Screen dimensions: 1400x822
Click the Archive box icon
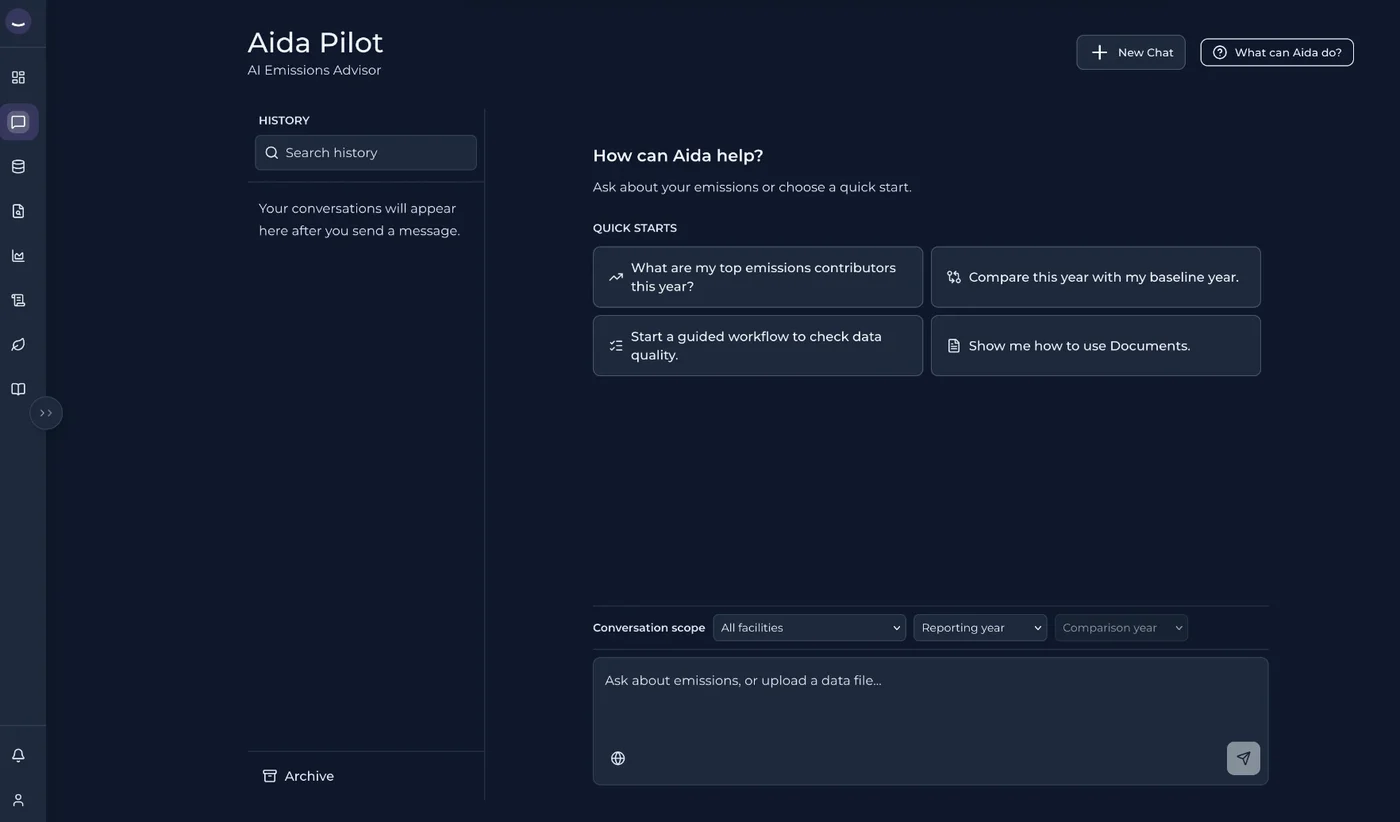coord(270,776)
